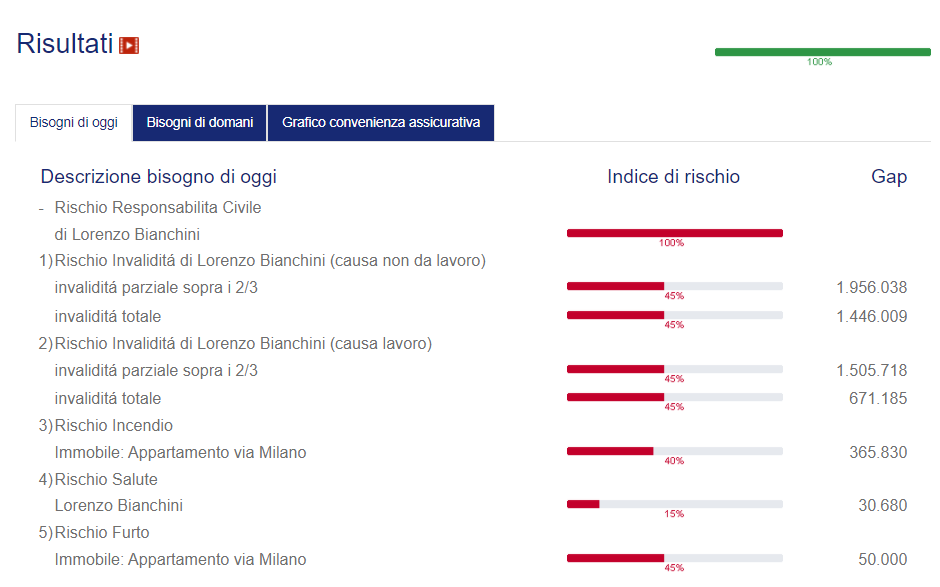Open the Bisogni di domani tab
Viewport: 940px width, 587px height.
(x=200, y=123)
